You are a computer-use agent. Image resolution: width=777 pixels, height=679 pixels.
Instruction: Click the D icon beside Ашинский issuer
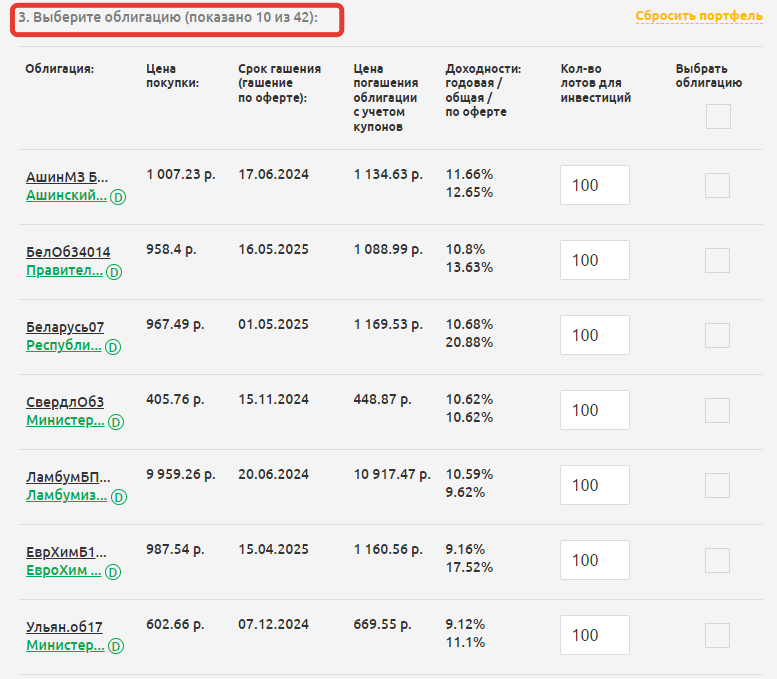coord(116,197)
